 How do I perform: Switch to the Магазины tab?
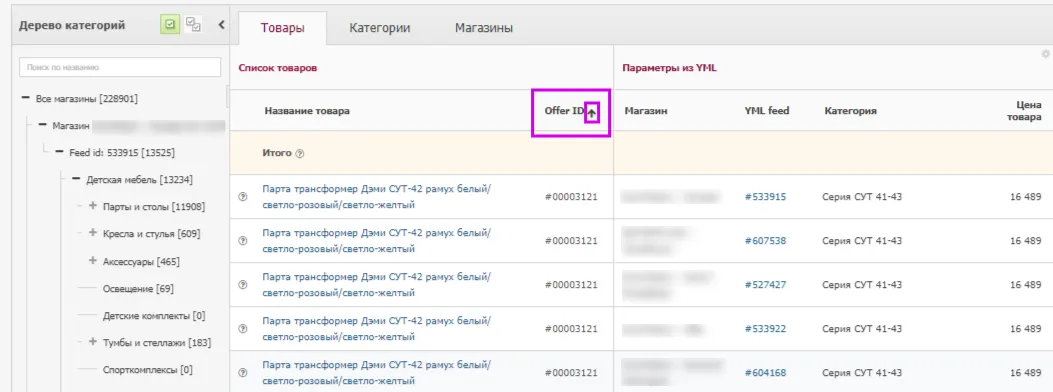pyautogui.click(x=484, y=28)
